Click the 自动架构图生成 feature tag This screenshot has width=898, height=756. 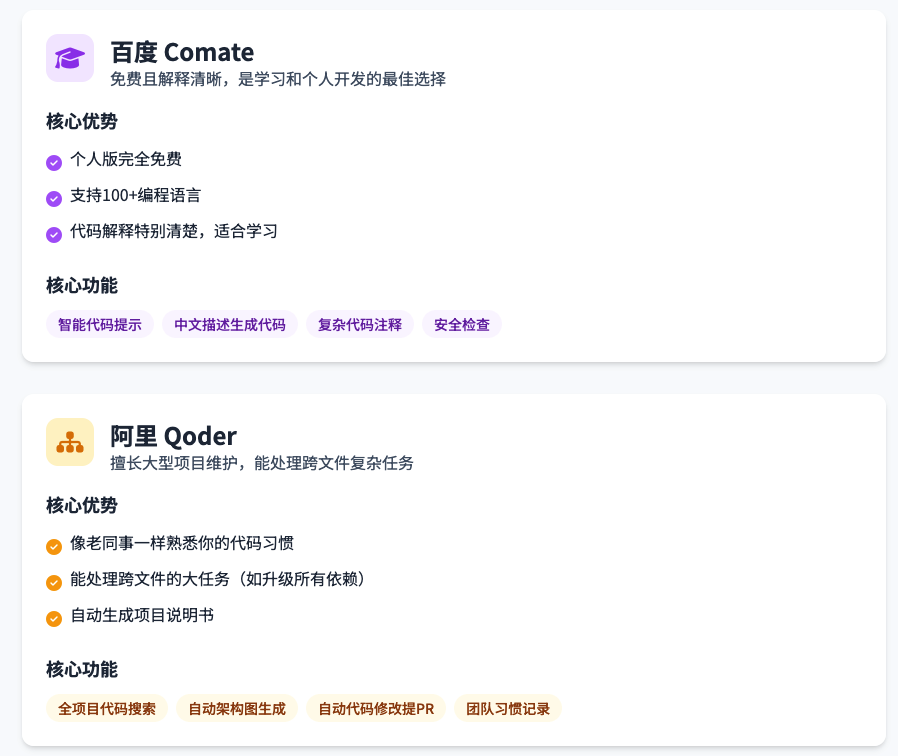click(x=237, y=709)
